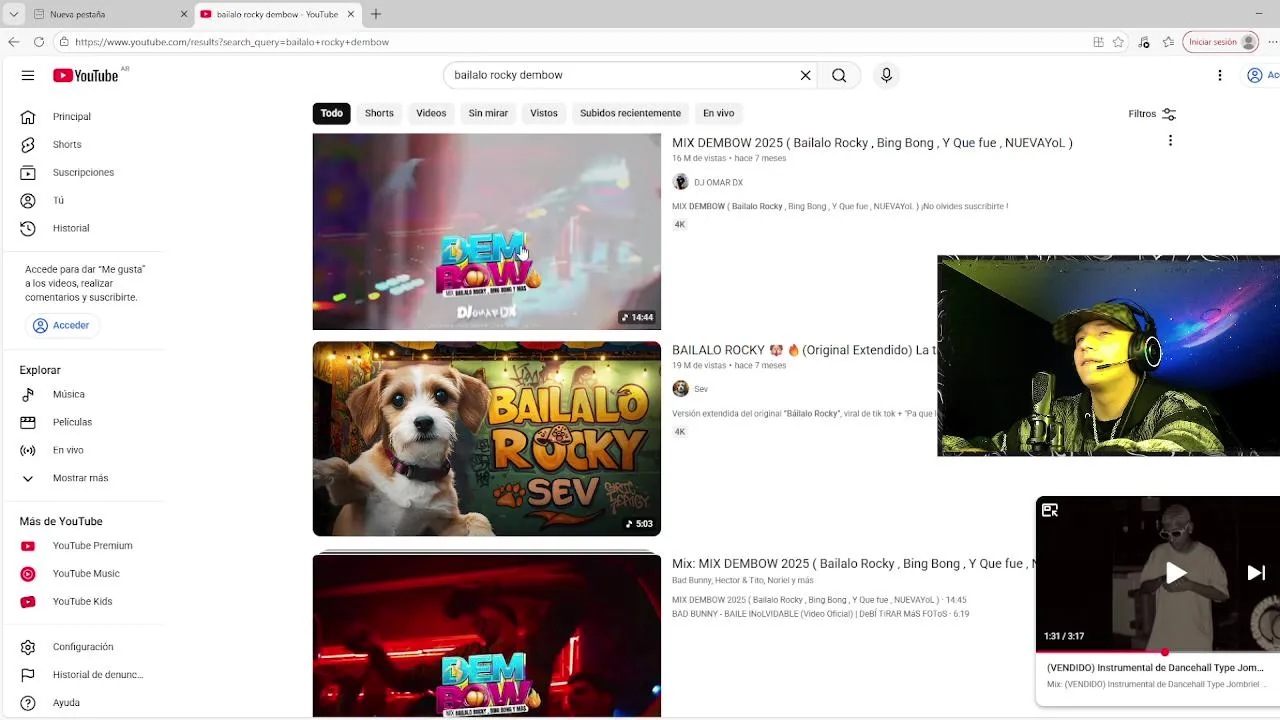1280x720 pixels.
Task: Select the En vivo filter chip
Action: pos(718,113)
